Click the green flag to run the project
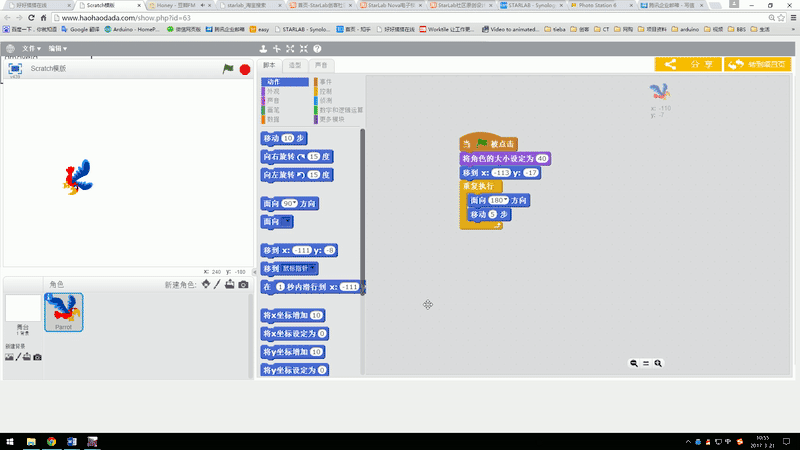Screen dimensions: 800x450 pyautogui.click(x=228, y=69)
